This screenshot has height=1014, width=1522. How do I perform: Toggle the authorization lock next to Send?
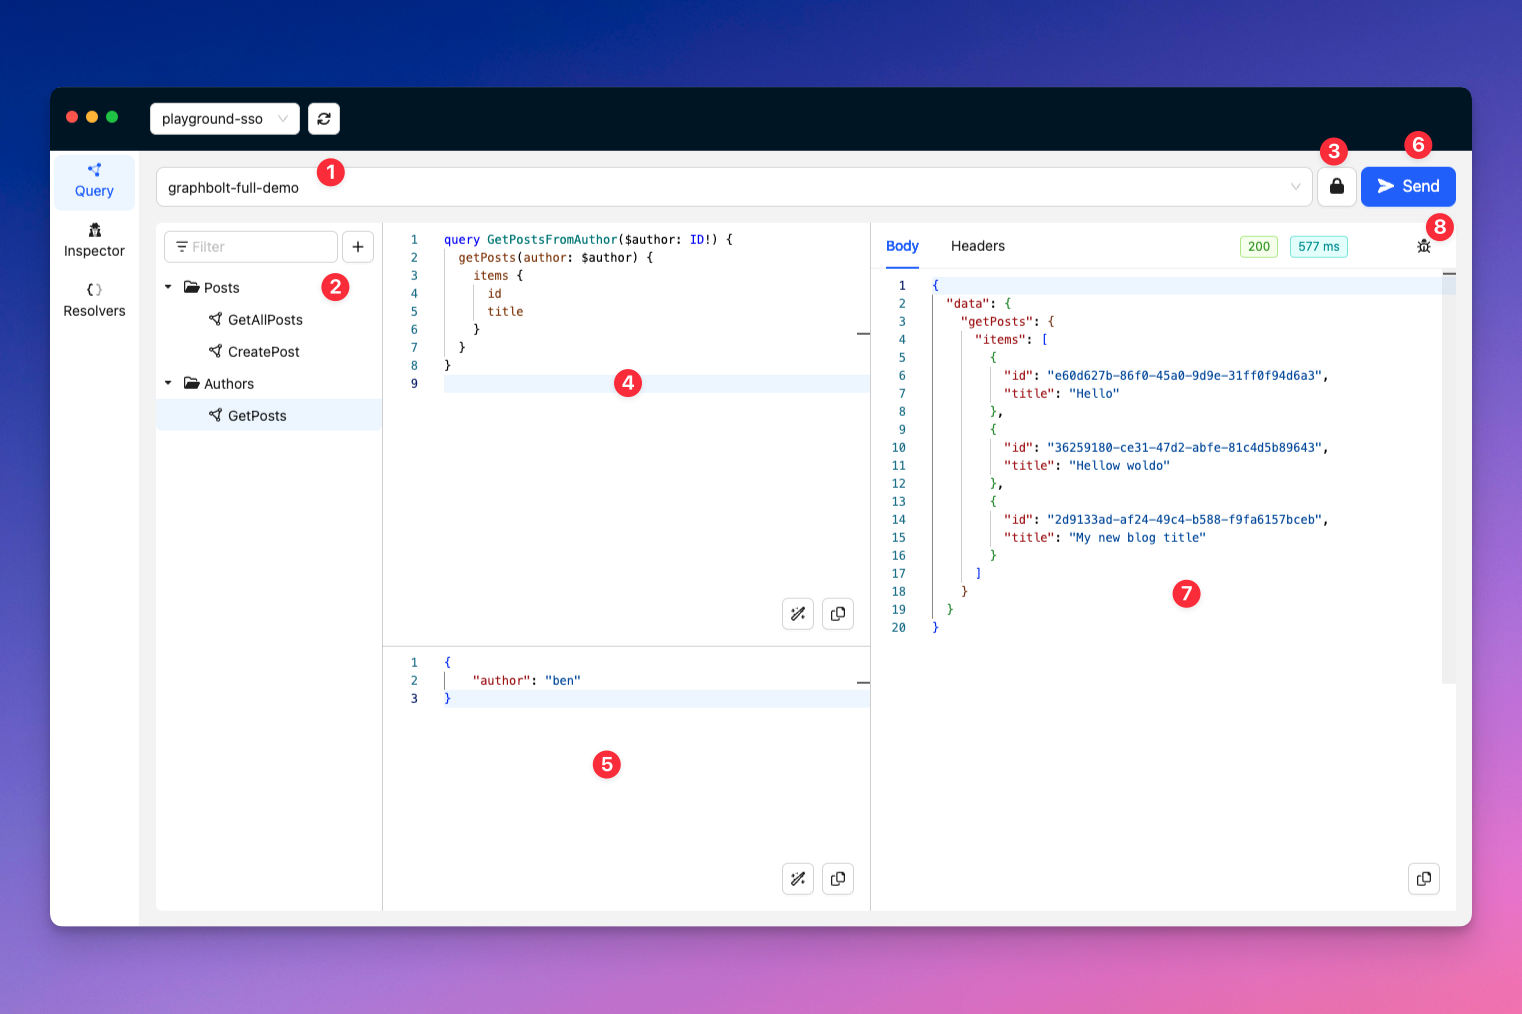1336,186
